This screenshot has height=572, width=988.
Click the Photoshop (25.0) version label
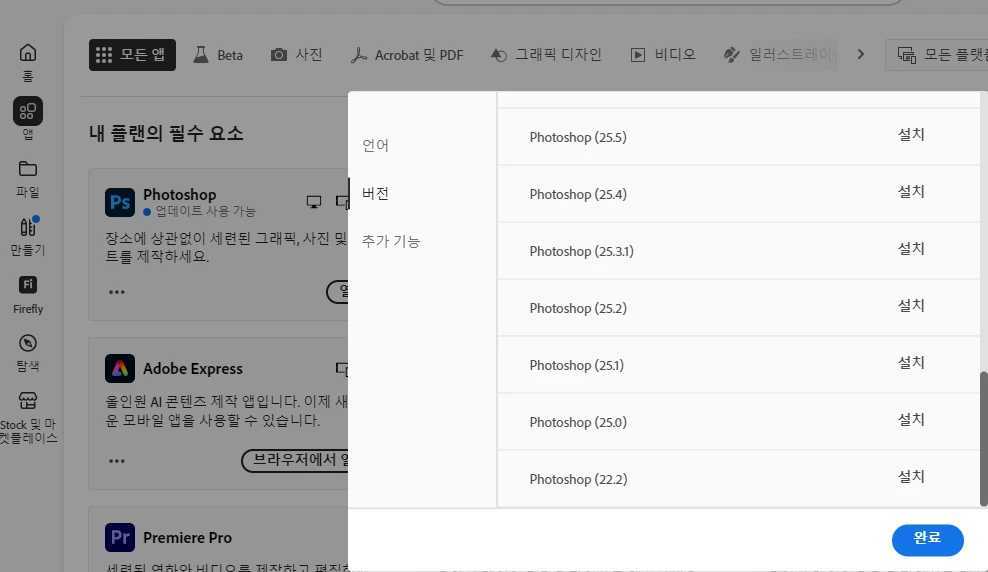578,422
